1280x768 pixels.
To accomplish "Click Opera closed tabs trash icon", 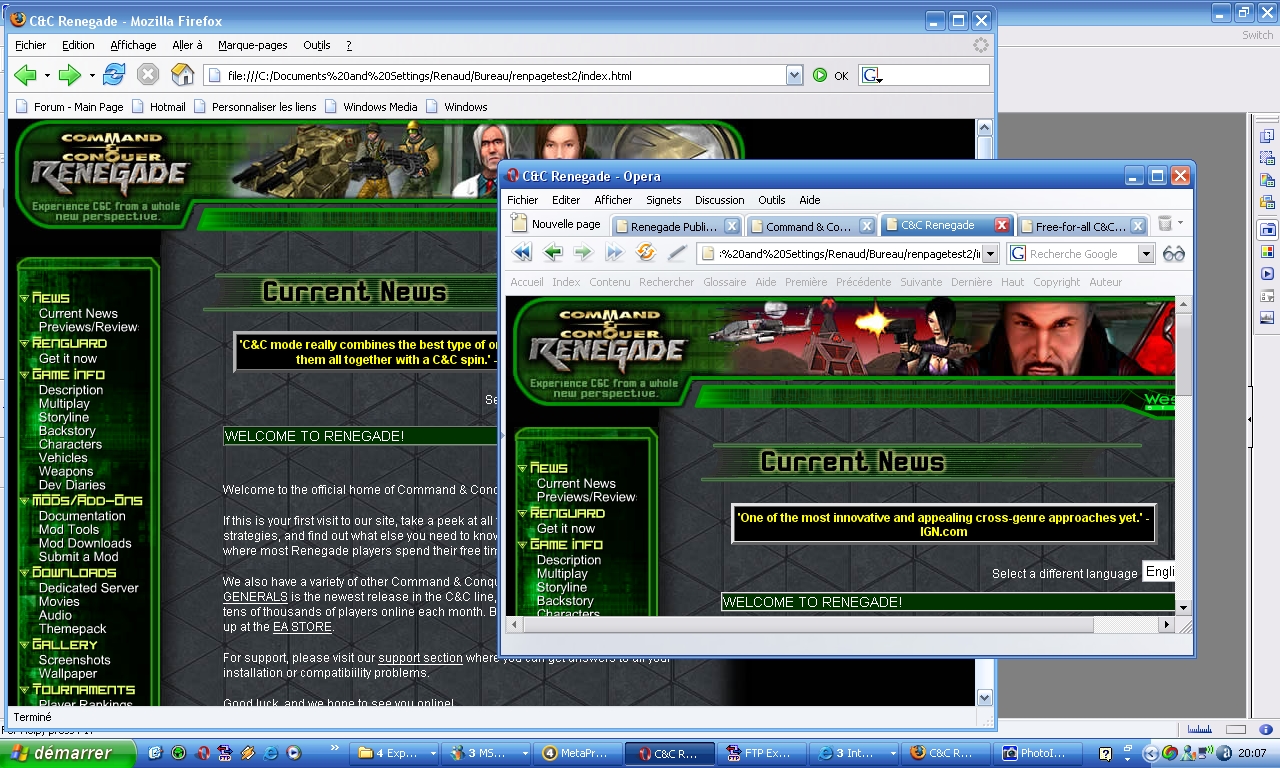I will pyautogui.click(x=1165, y=225).
